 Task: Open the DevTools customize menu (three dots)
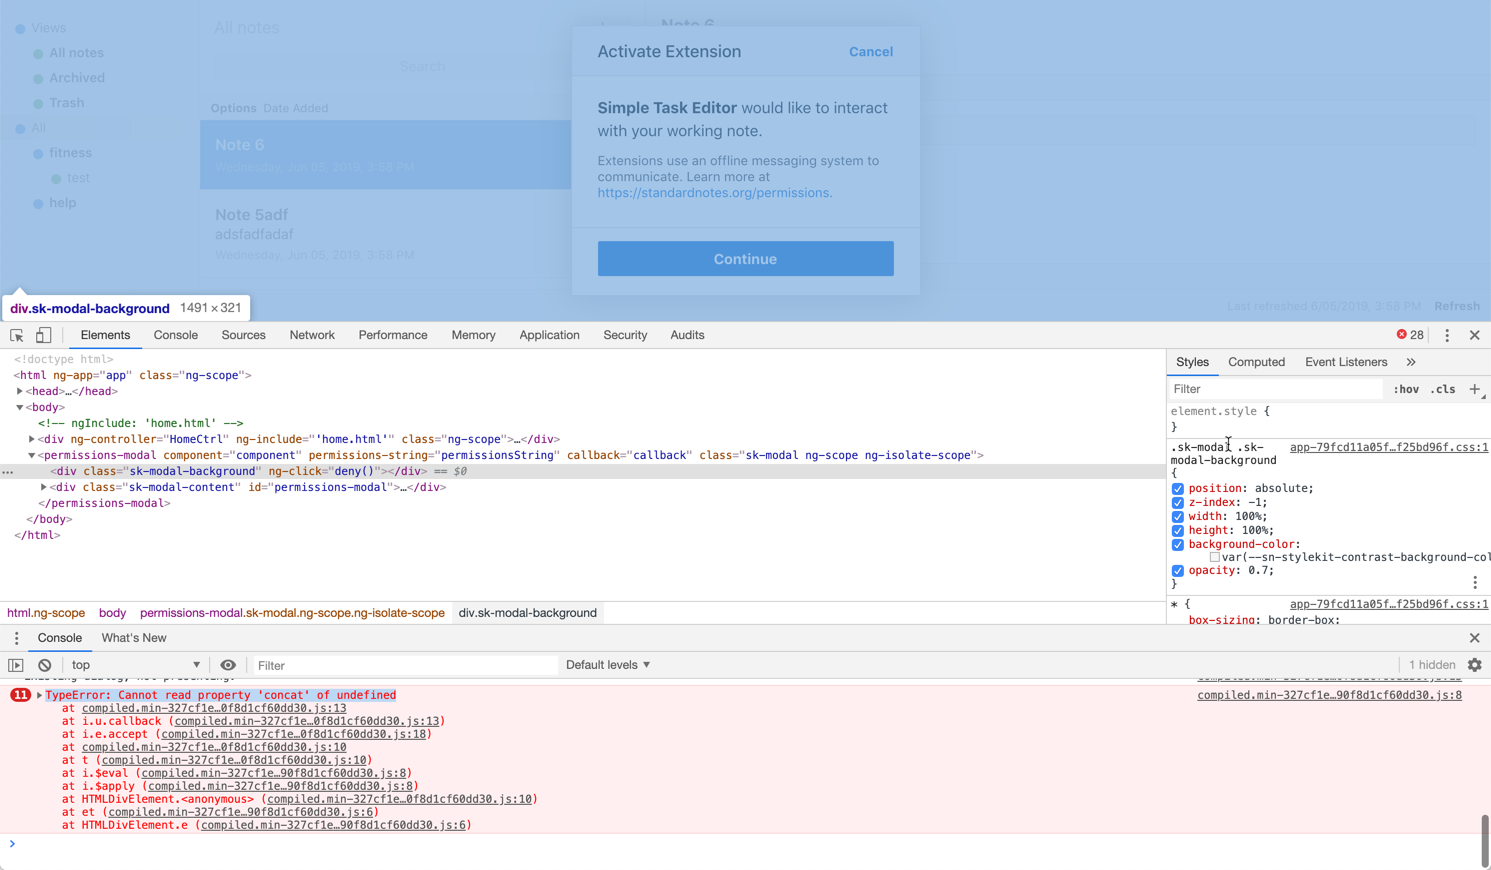[x=1447, y=336]
